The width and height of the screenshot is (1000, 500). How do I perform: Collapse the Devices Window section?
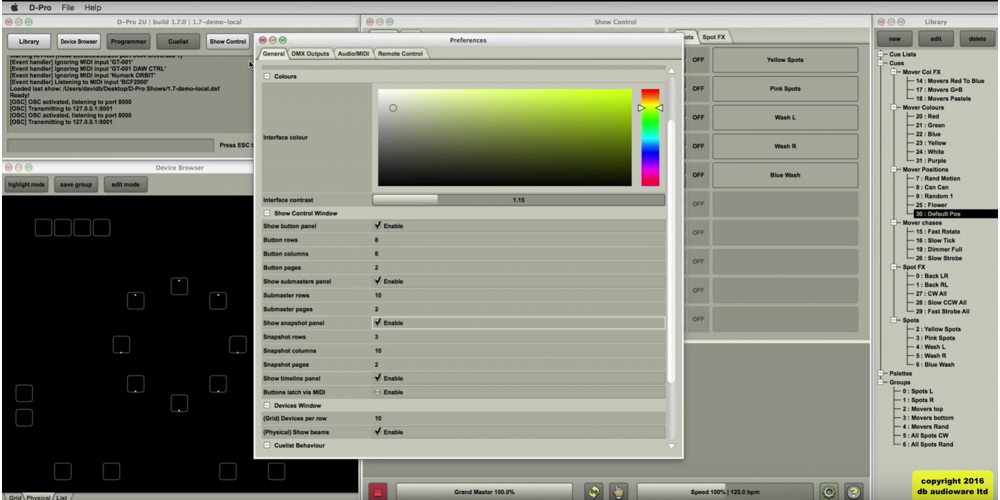tap(267, 406)
